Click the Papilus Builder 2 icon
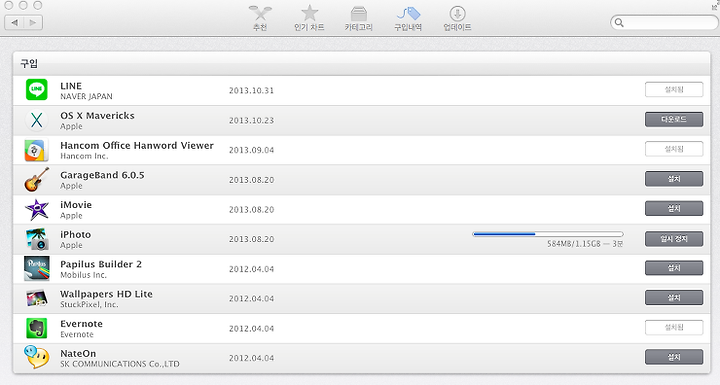This screenshot has width=720, height=385. (37, 269)
